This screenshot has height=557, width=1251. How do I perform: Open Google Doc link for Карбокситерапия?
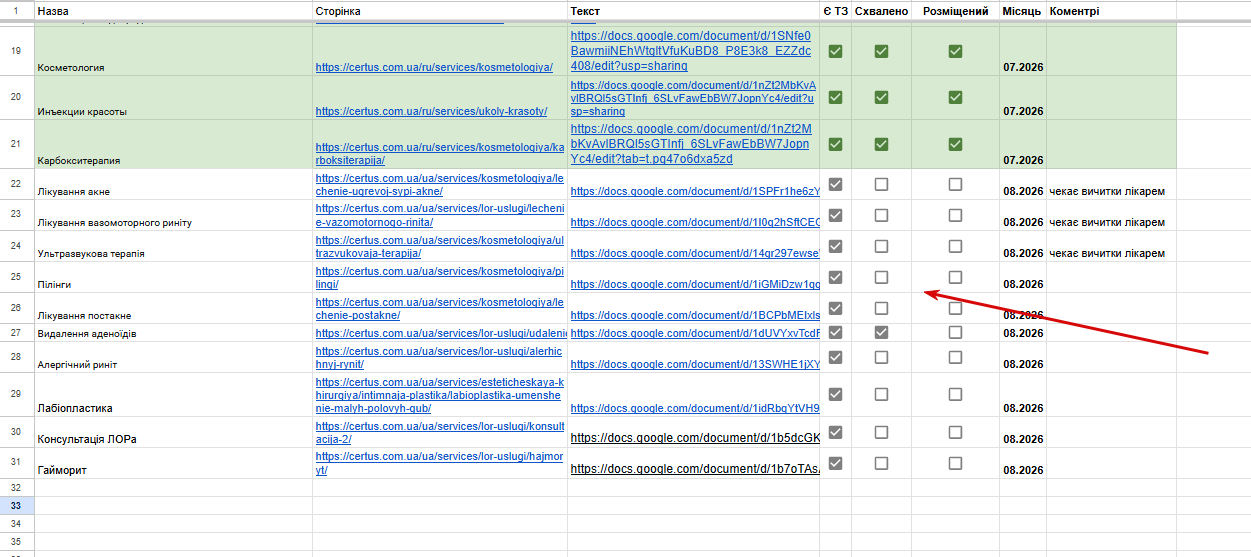tap(691, 144)
